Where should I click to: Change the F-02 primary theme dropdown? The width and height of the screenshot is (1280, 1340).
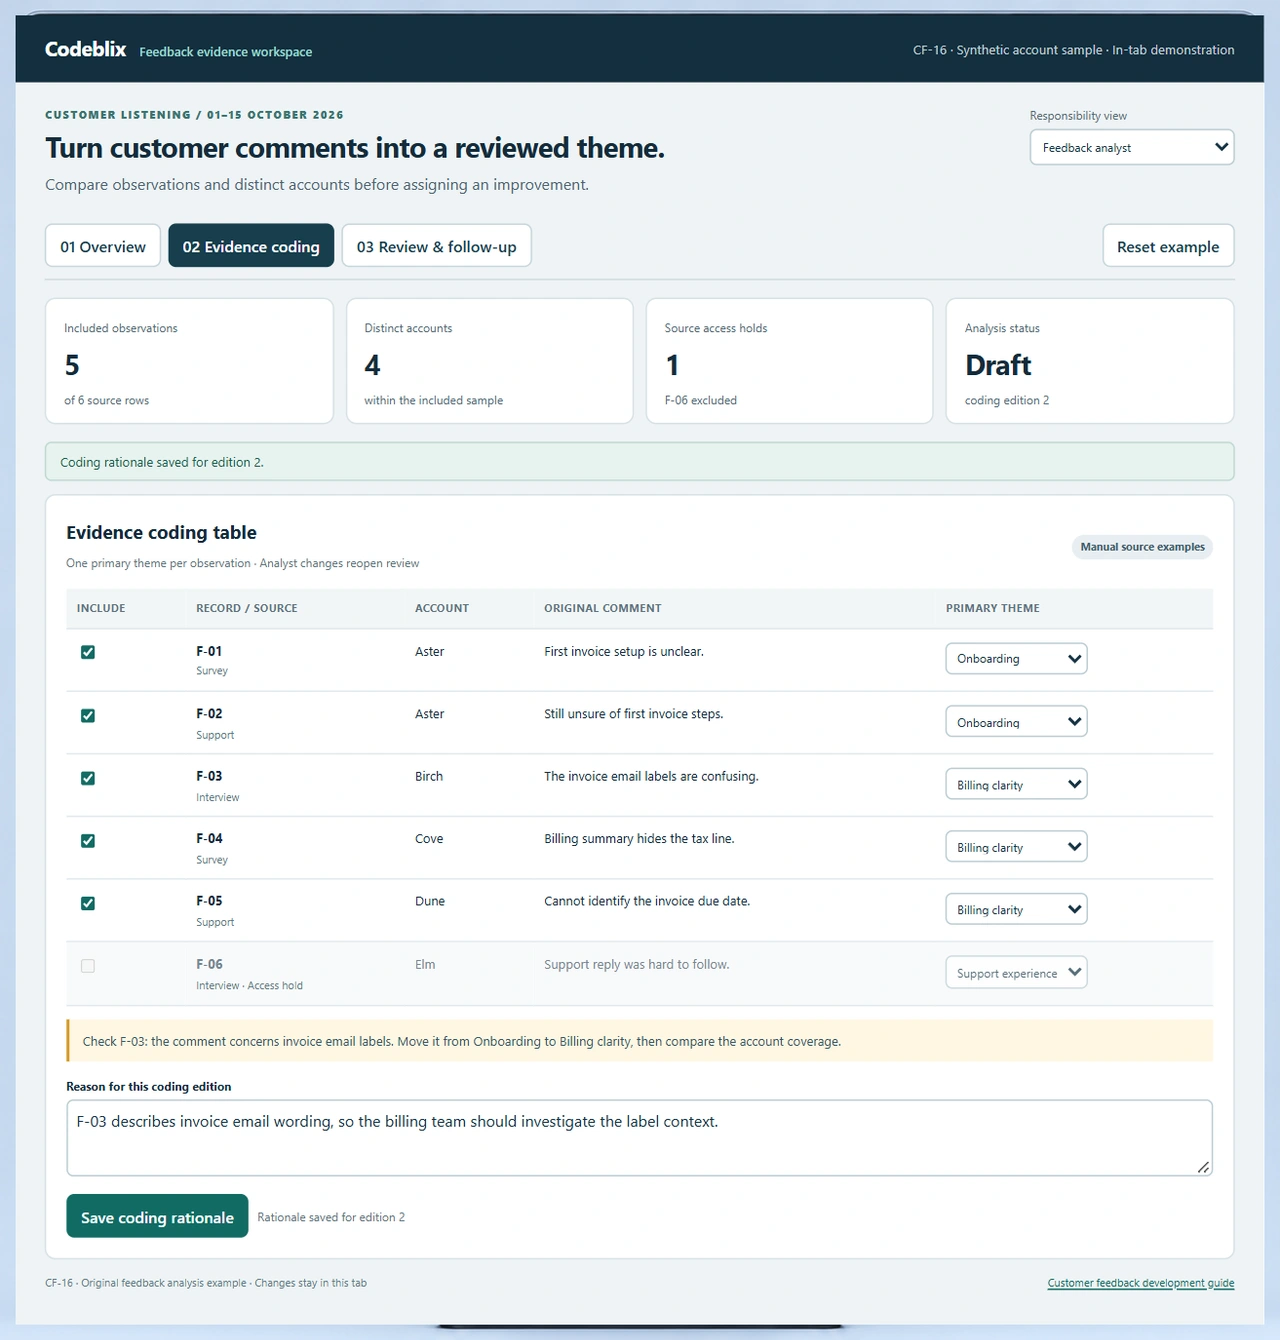click(x=1016, y=722)
